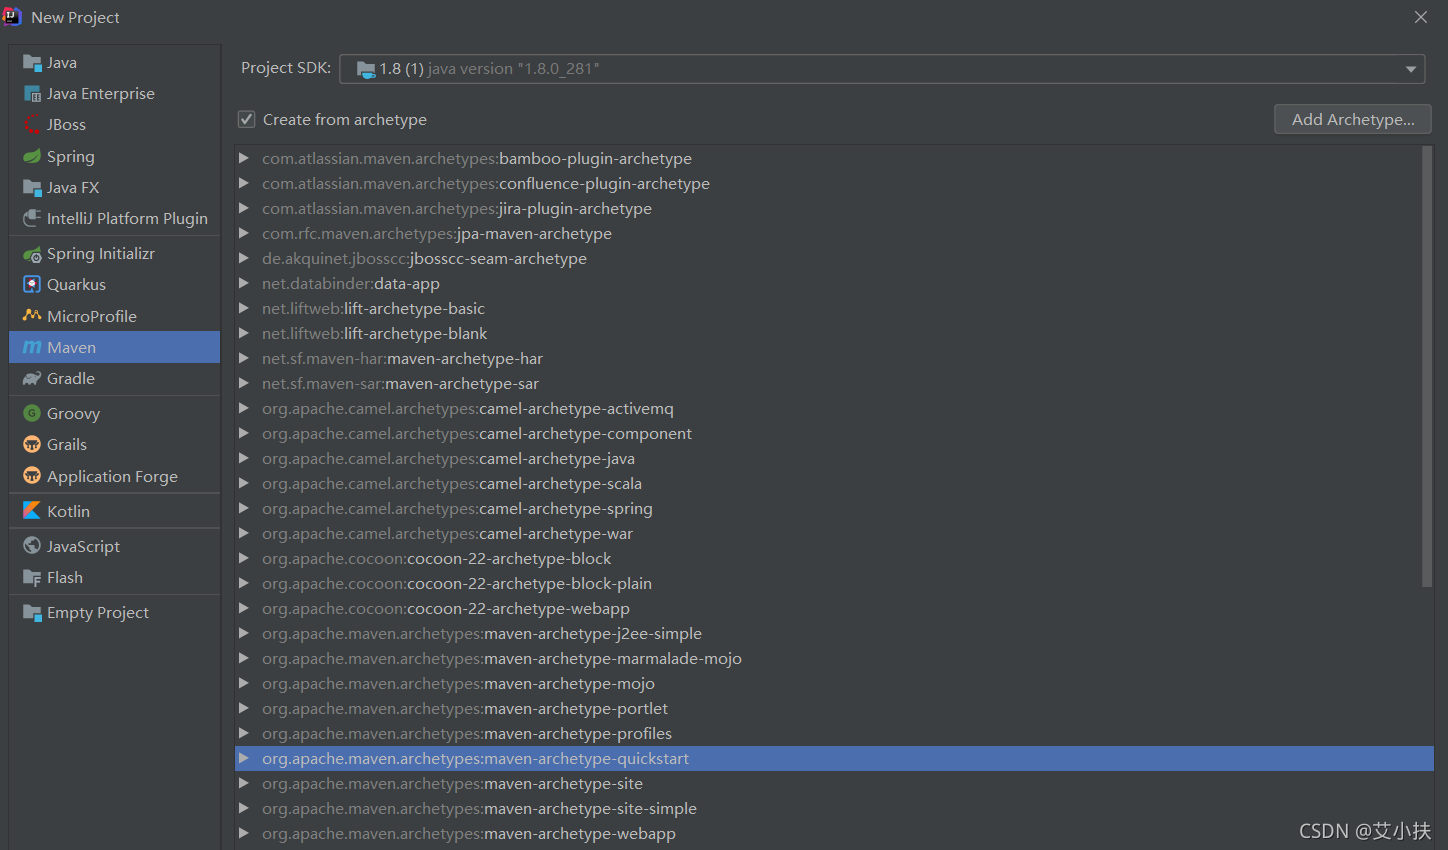Open the Project SDK dropdown arrow

click(x=1411, y=69)
